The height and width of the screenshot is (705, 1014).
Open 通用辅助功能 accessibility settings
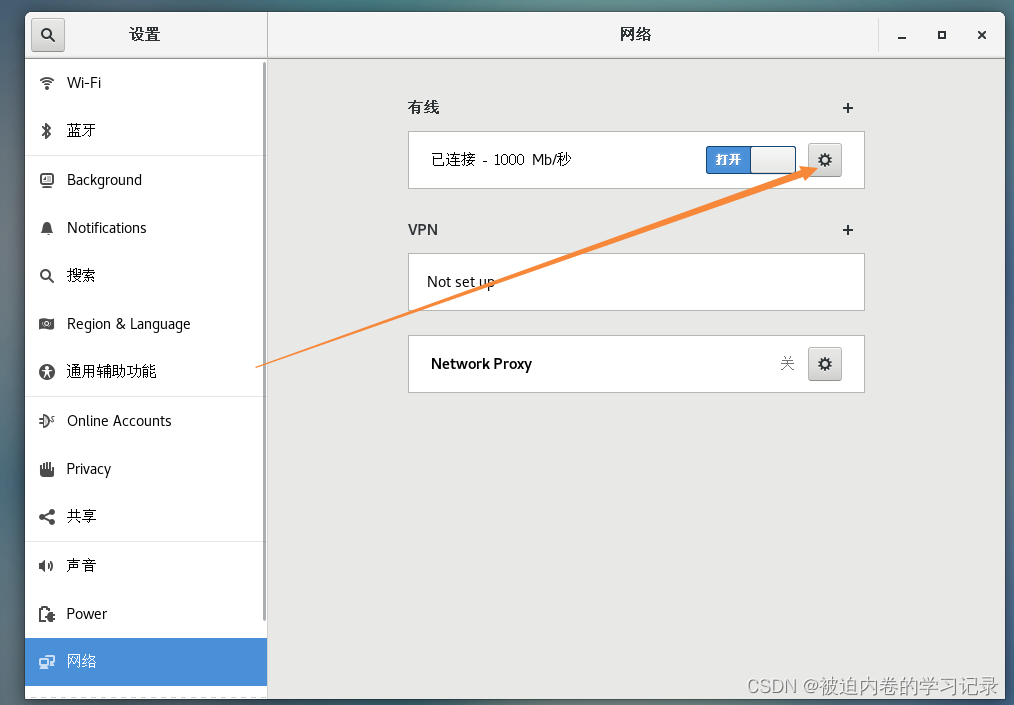tap(145, 371)
